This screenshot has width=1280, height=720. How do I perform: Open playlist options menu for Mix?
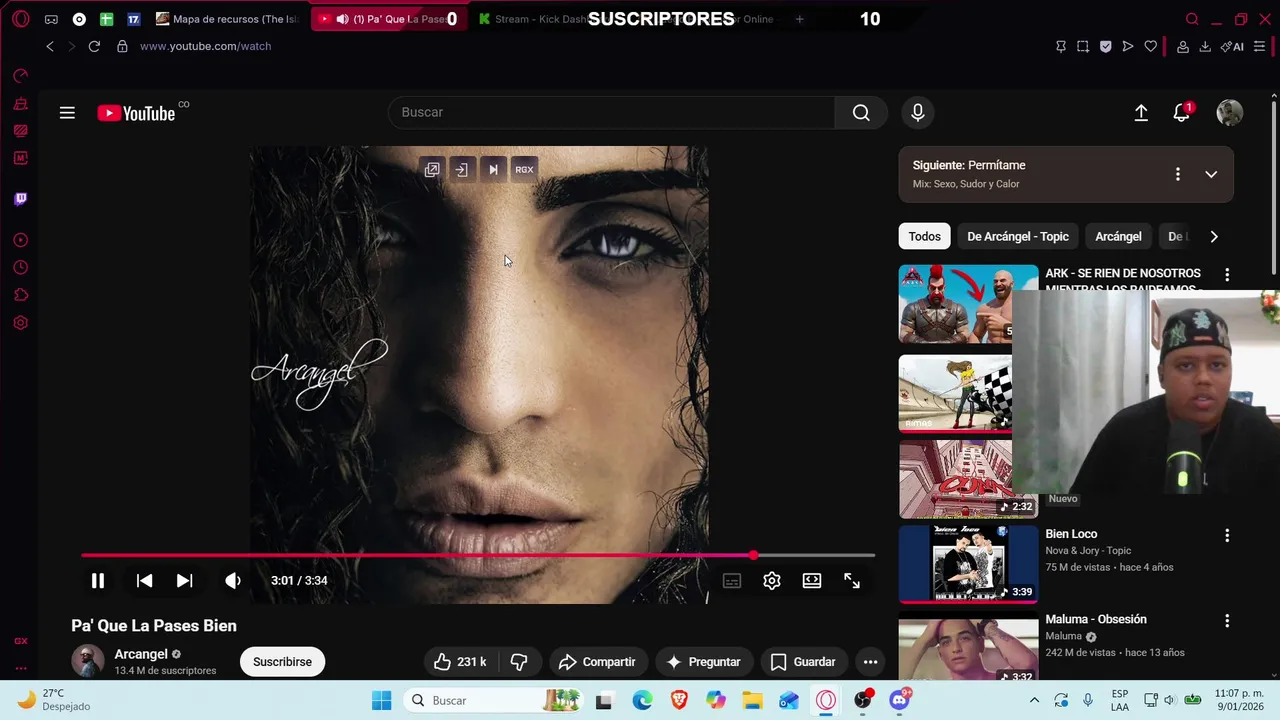pyautogui.click(x=1177, y=174)
